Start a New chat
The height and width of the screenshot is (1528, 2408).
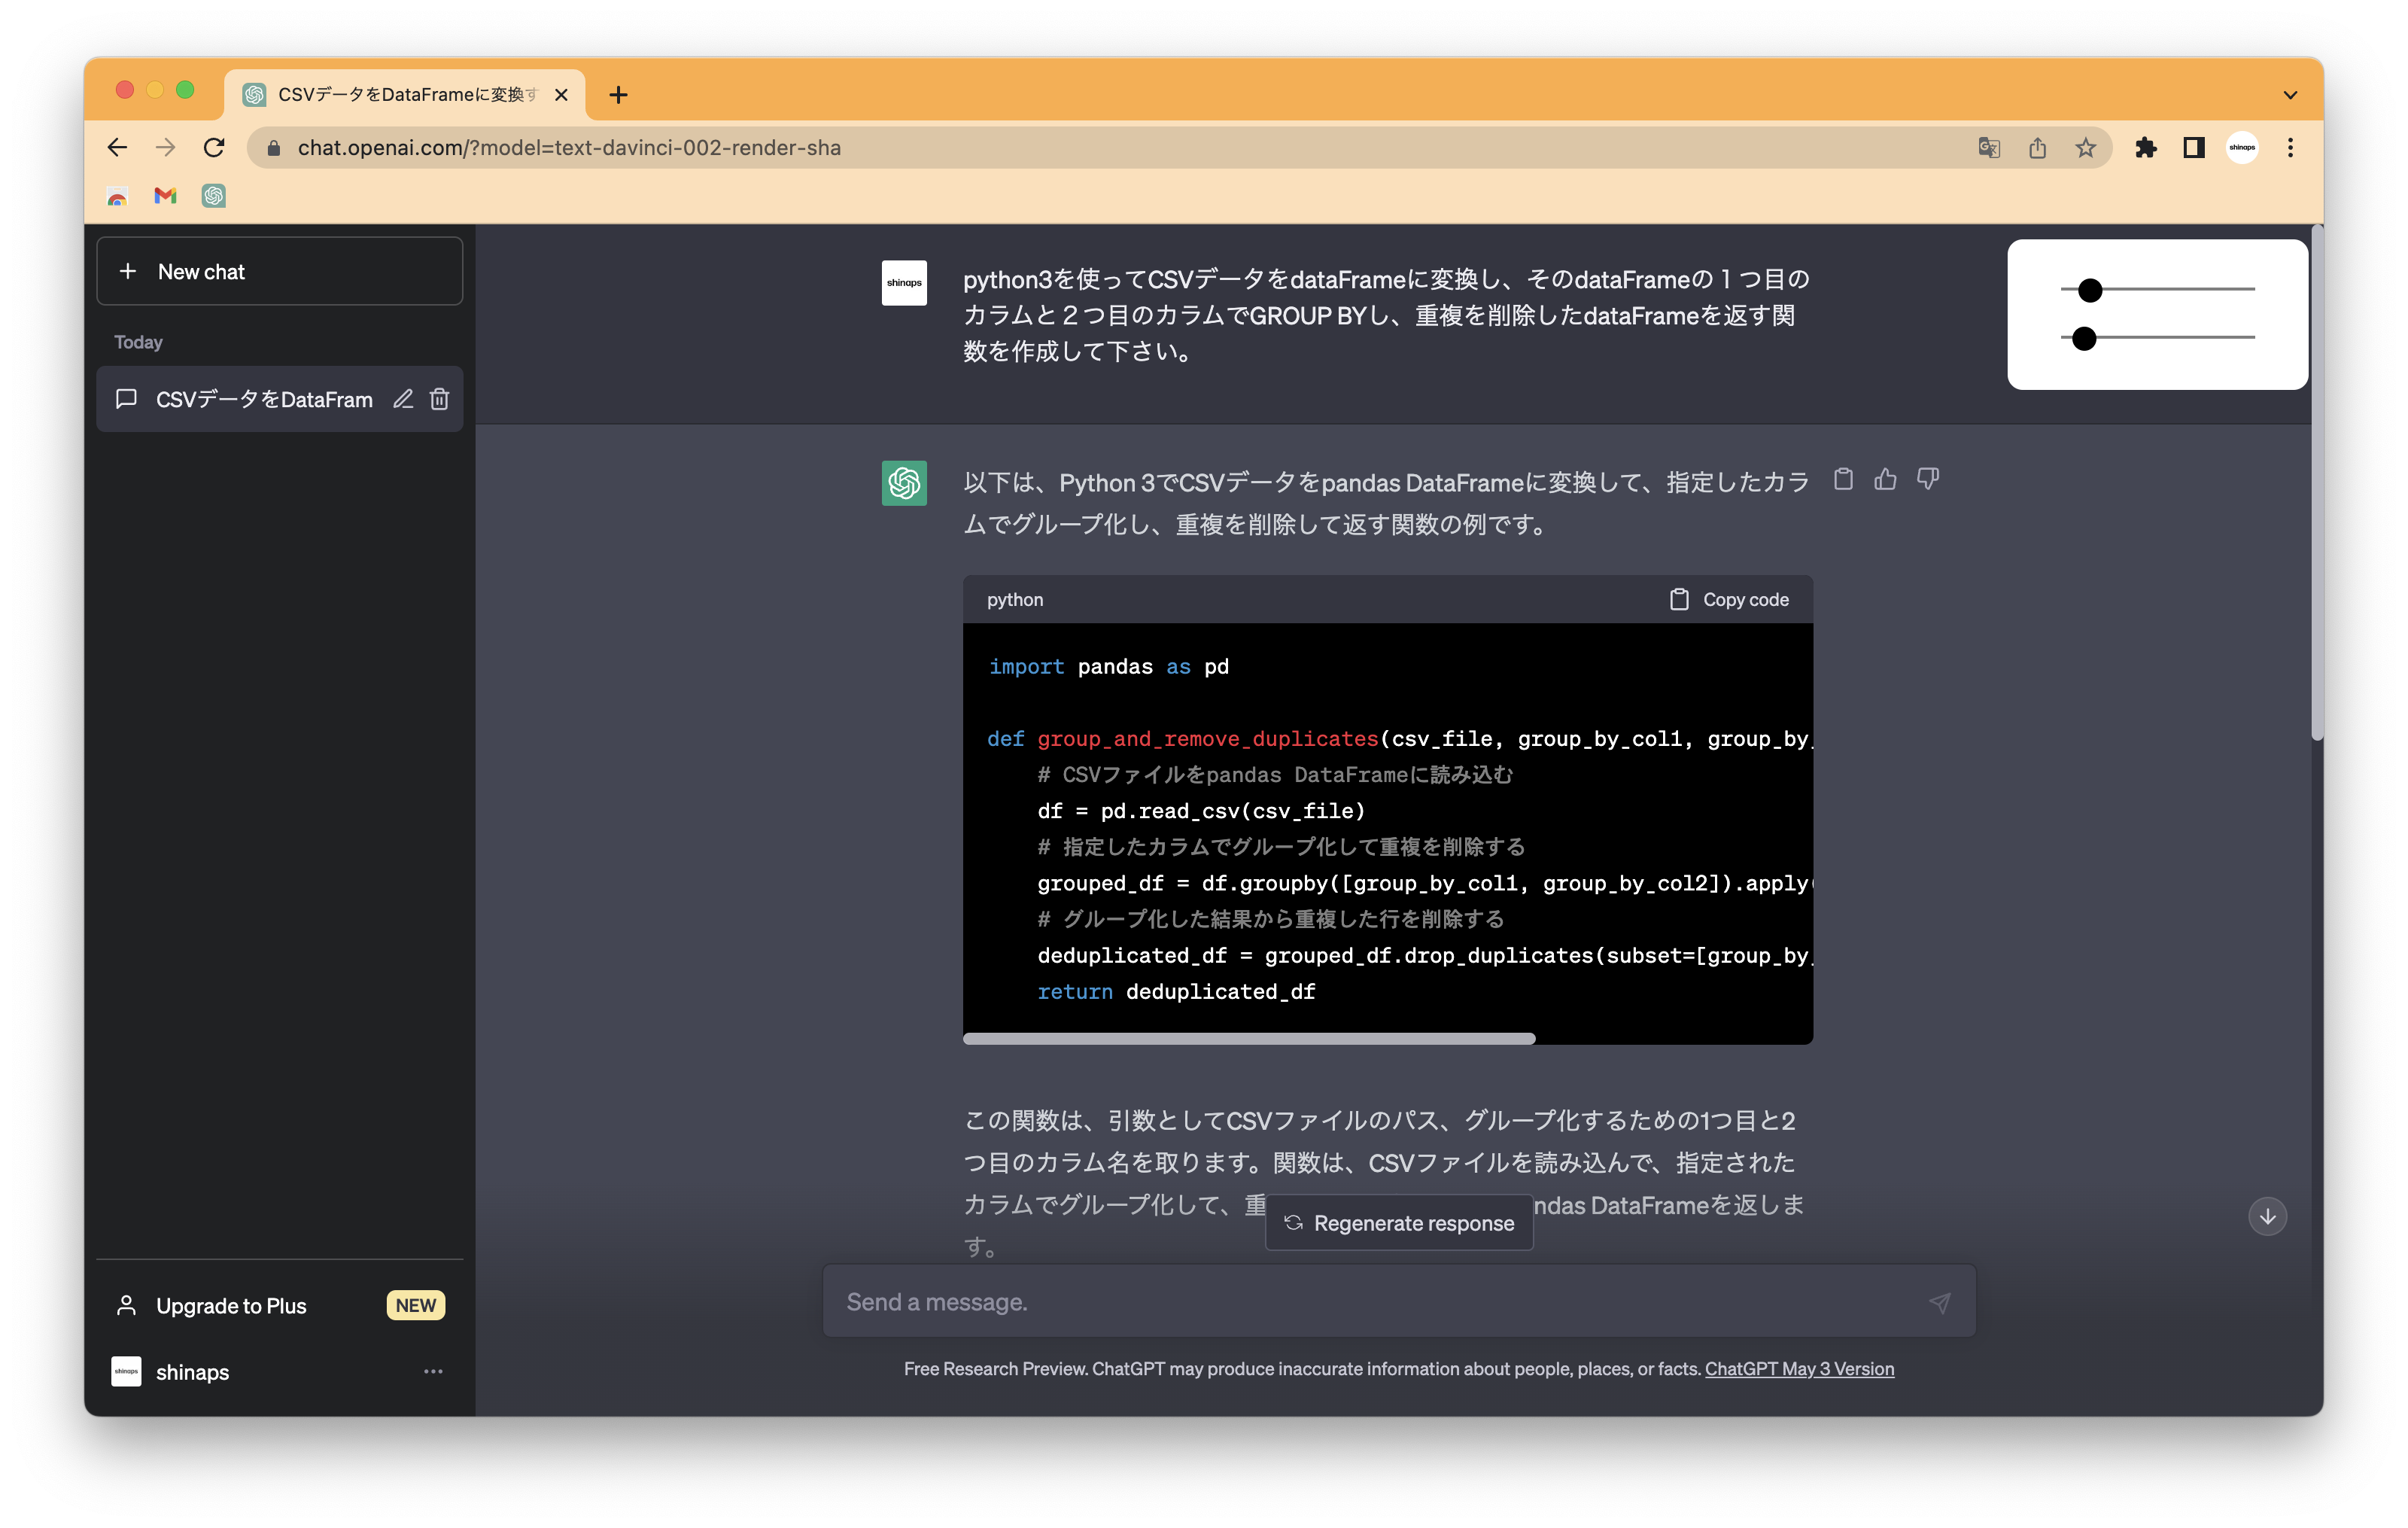(280, 272)
